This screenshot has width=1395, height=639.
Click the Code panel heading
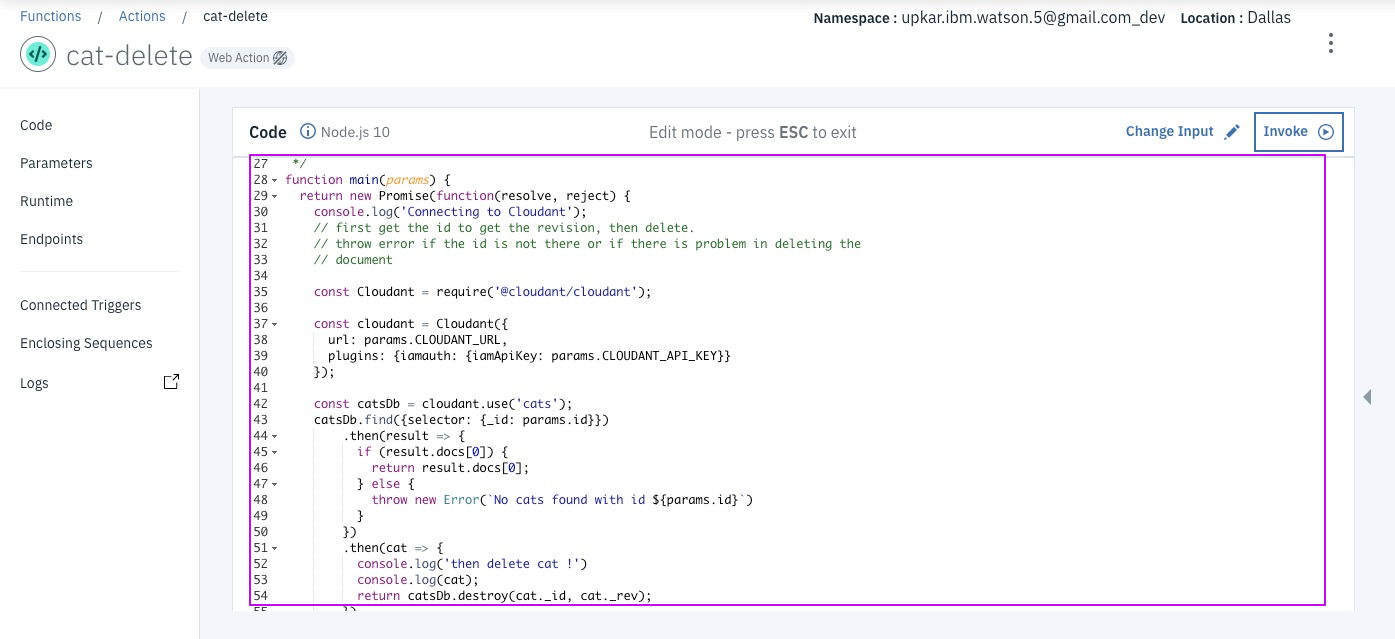pos(268,132)
